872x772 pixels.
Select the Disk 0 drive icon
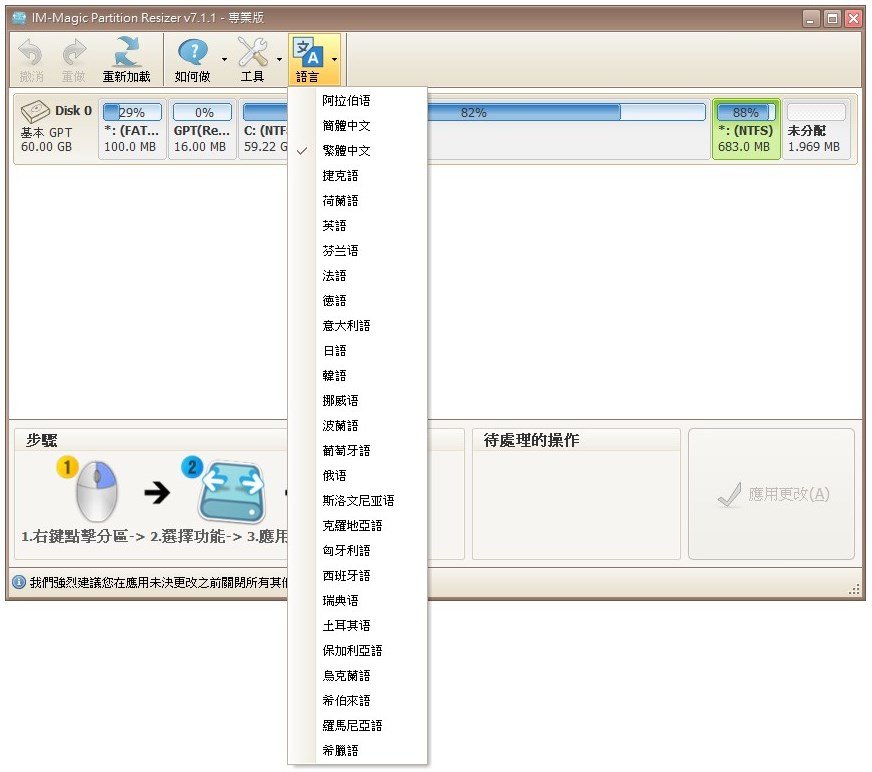point(35,111)
